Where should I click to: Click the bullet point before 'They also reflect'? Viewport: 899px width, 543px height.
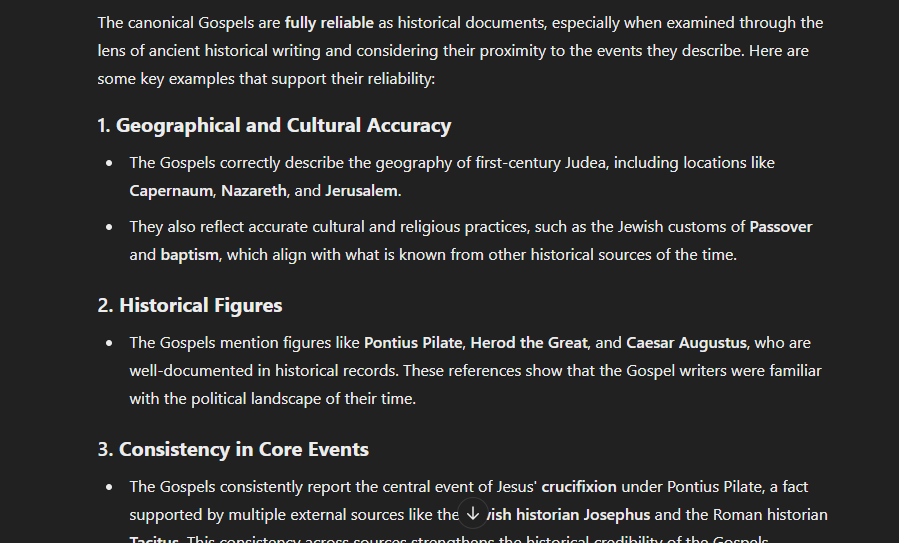click(x=110, y=227)
